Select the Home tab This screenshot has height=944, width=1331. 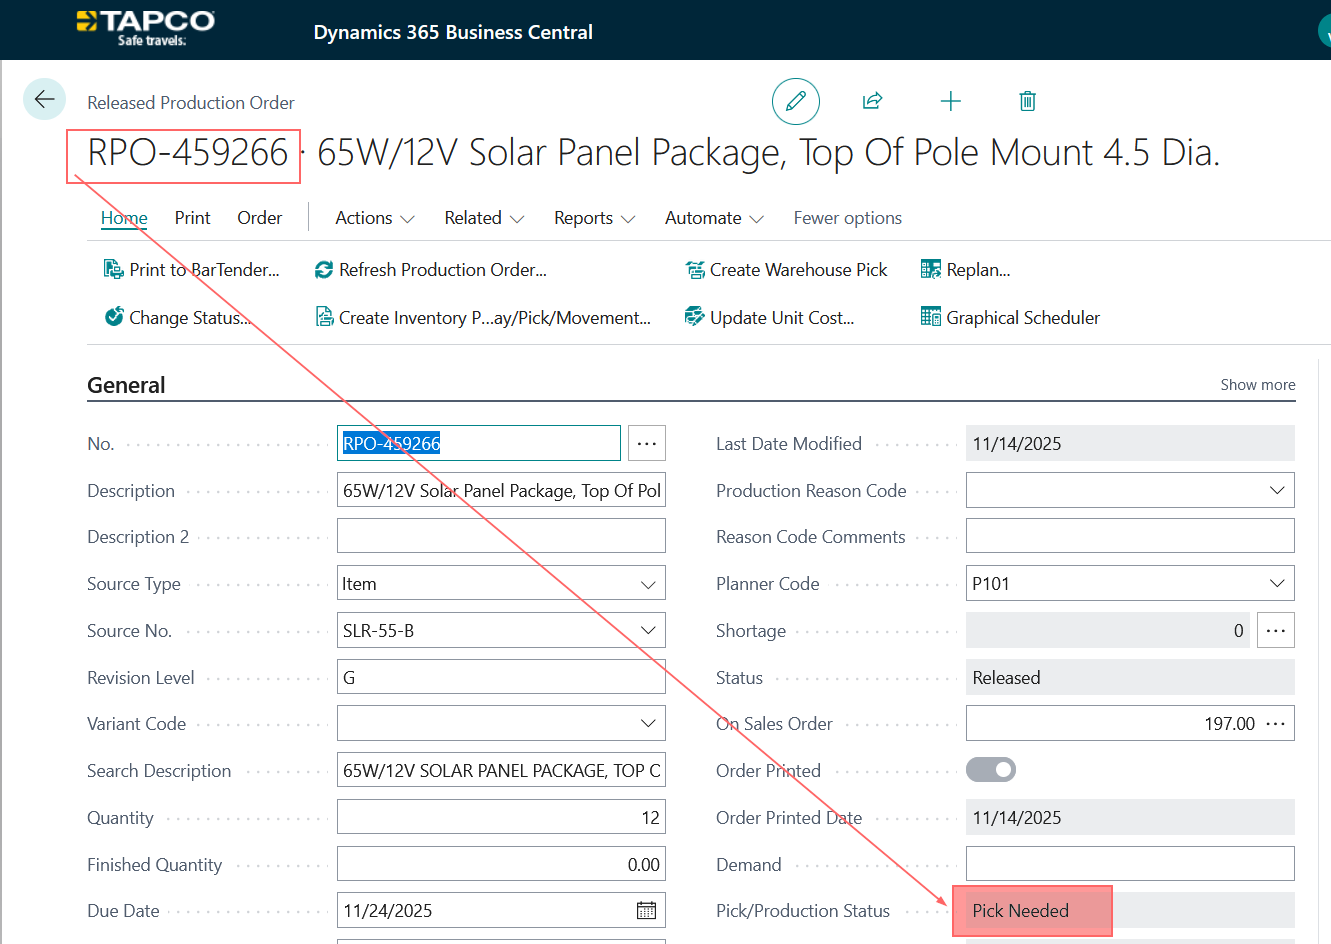tap(124, 218)
